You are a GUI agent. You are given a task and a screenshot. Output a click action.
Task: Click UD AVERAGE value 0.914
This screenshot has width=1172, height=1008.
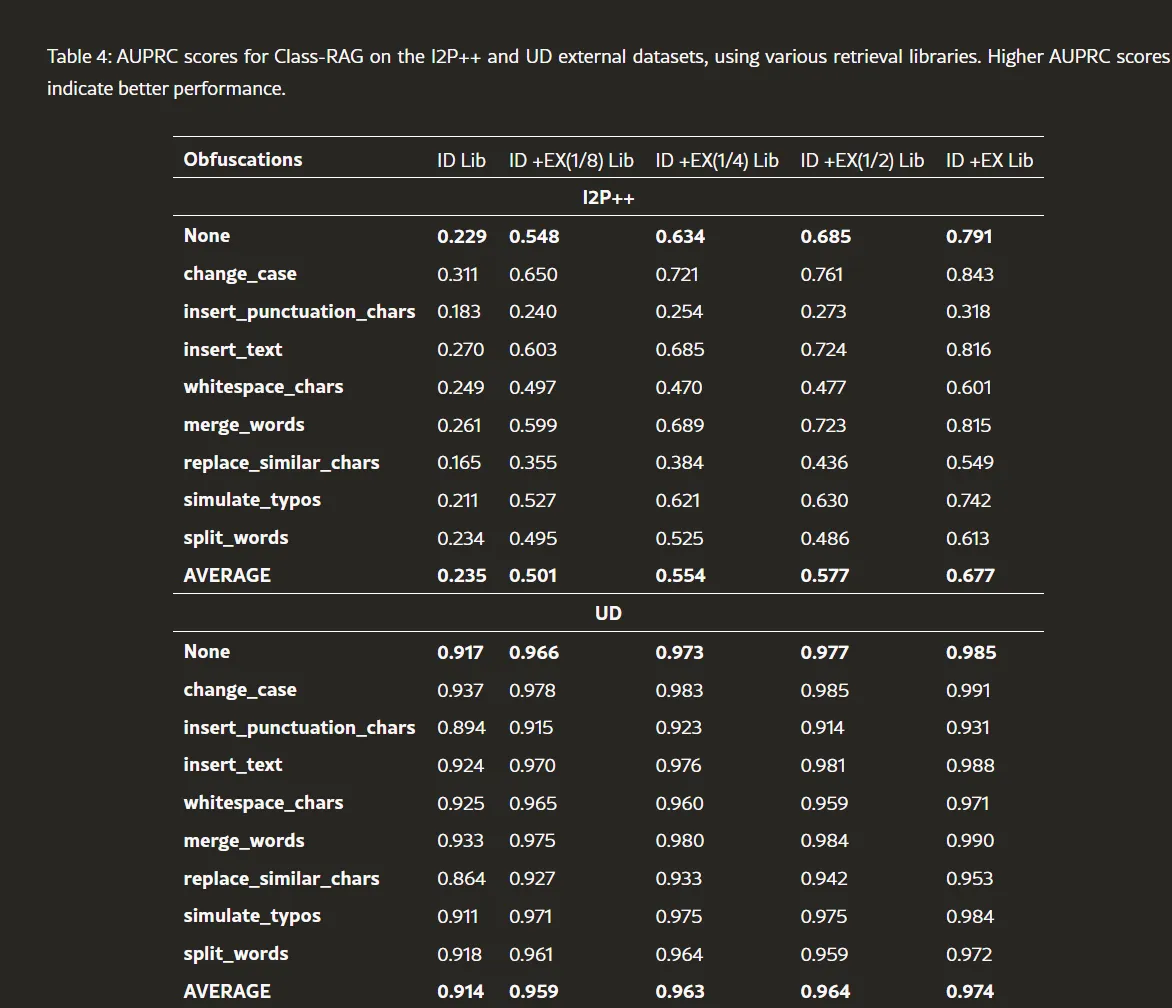pyautogui.click(x=460, y=992)
